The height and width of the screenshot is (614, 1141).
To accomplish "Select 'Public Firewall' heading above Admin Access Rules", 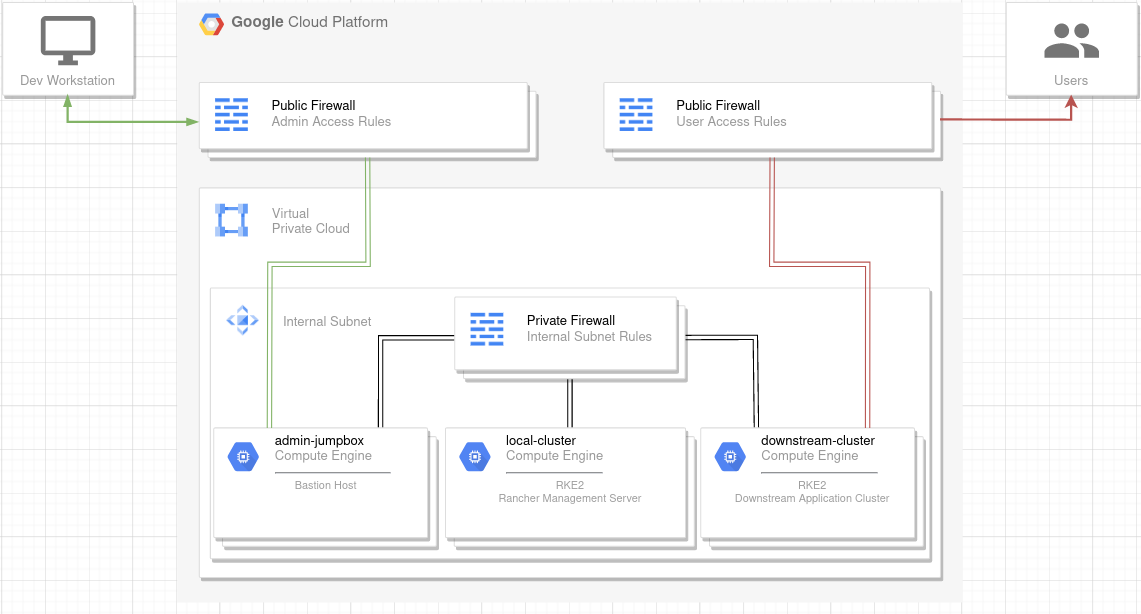I will [314, 105].
